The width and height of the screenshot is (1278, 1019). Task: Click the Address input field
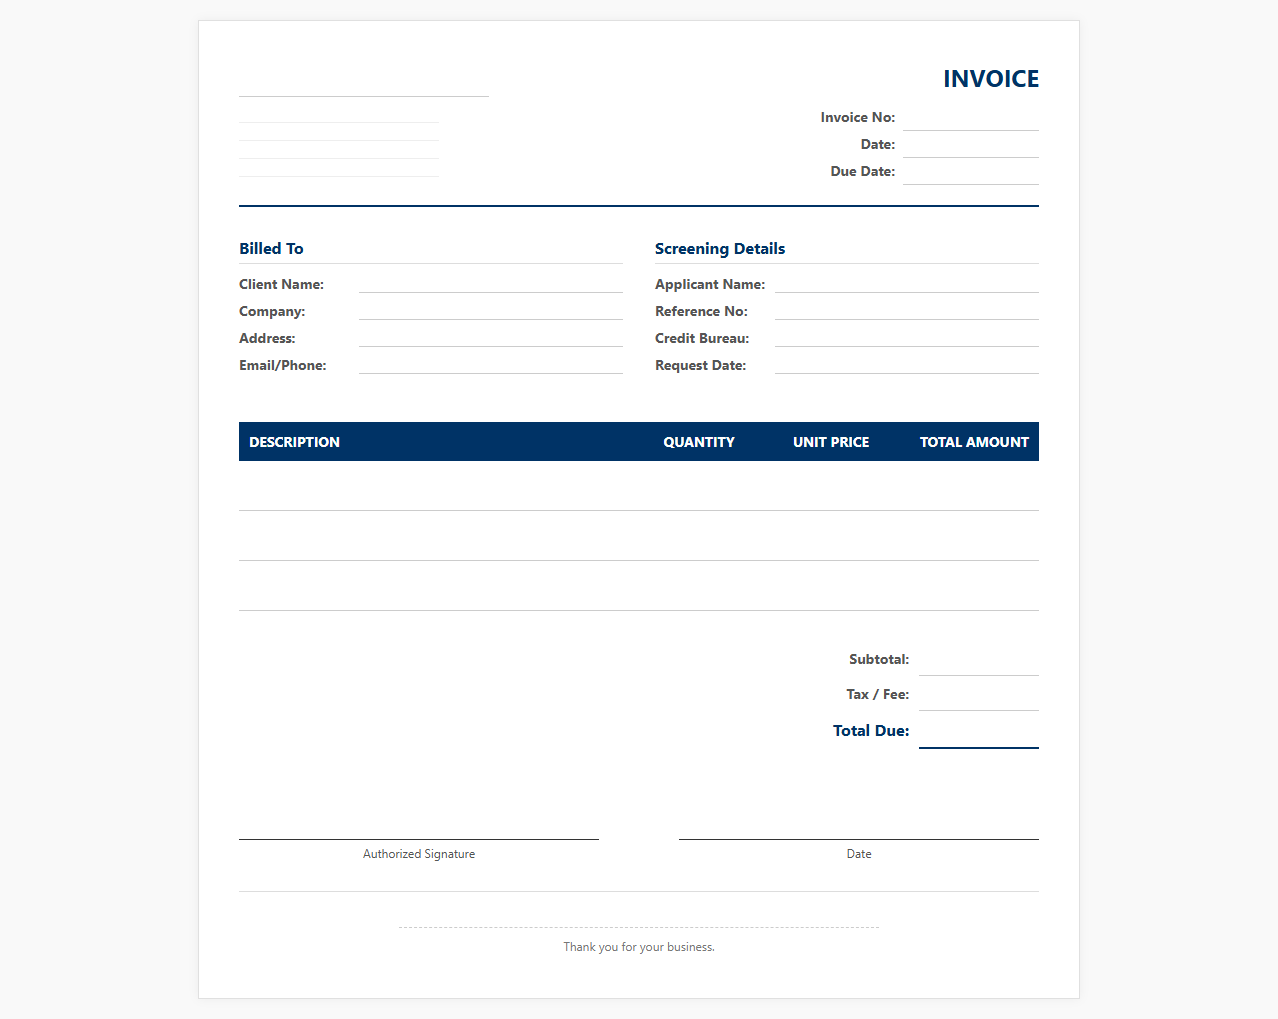(491, 338)
